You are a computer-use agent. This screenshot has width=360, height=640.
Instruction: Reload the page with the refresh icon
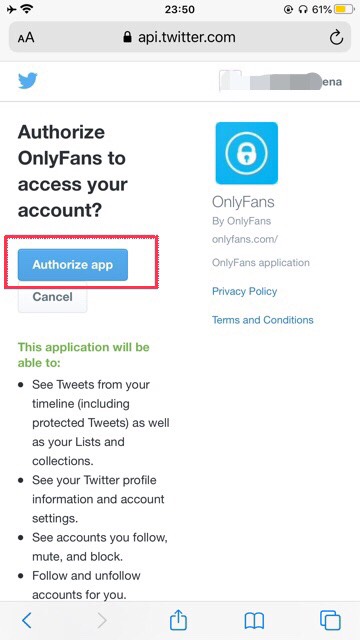336,38
